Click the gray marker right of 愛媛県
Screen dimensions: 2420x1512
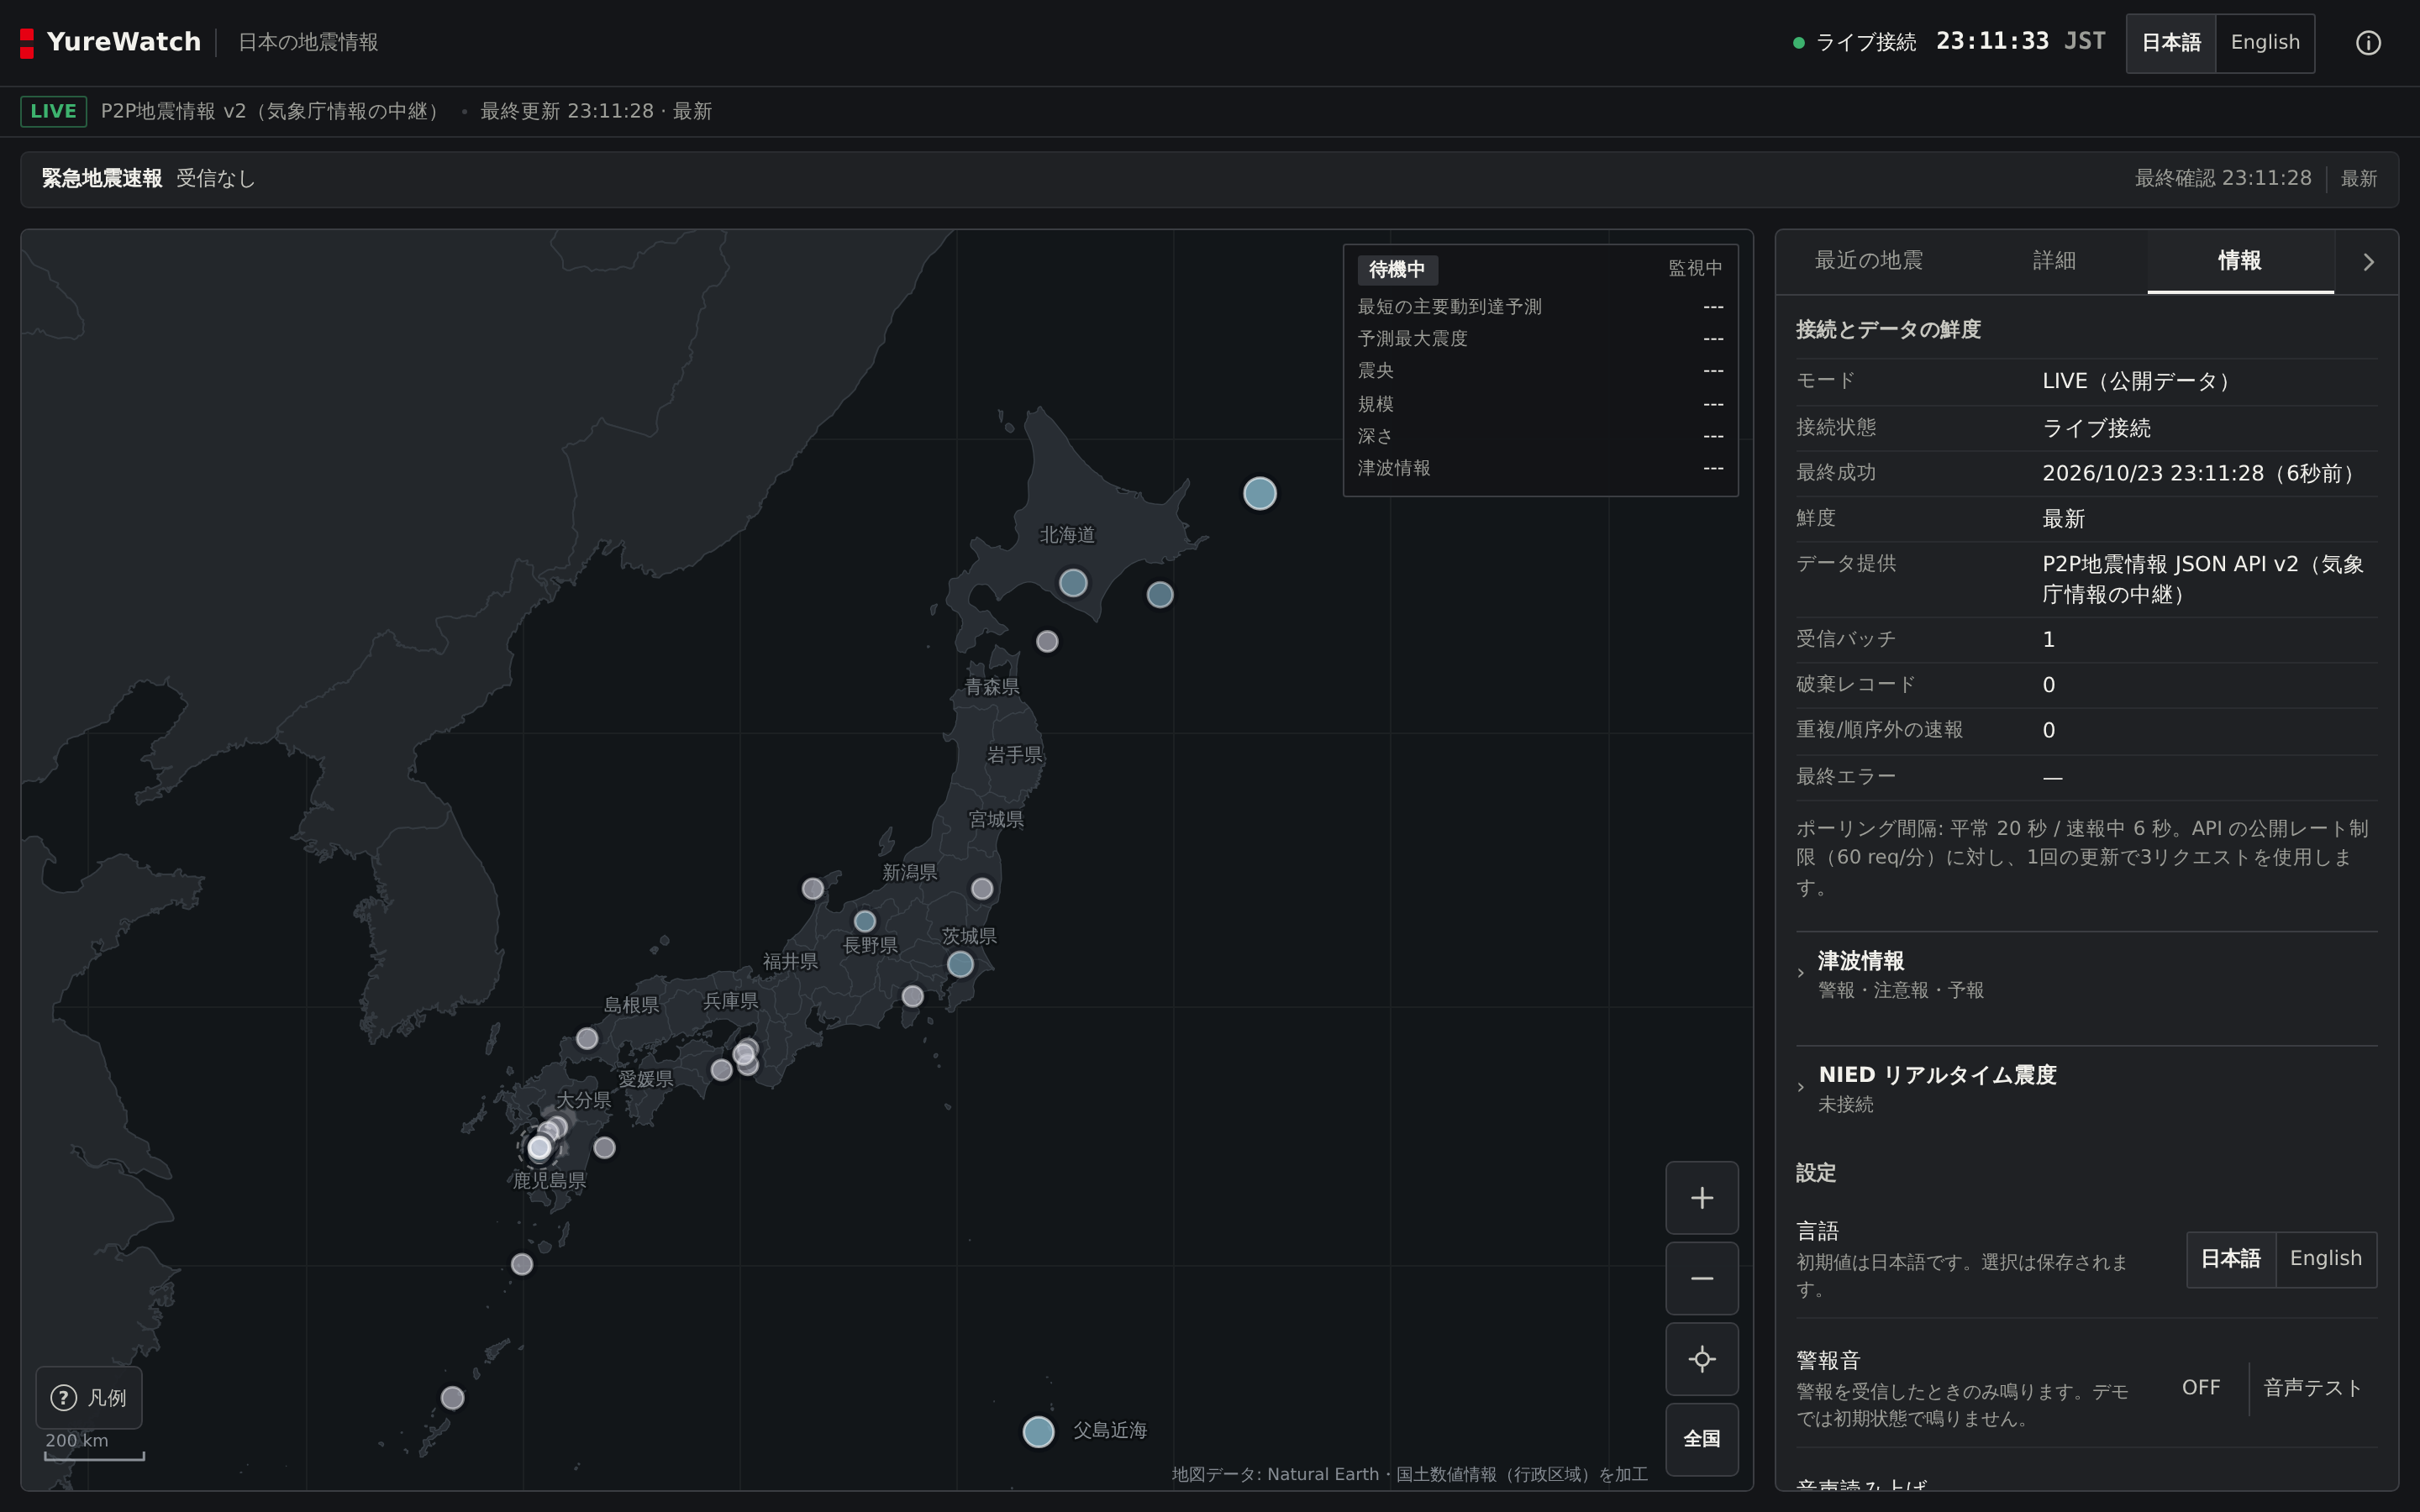click(721, 1070)
